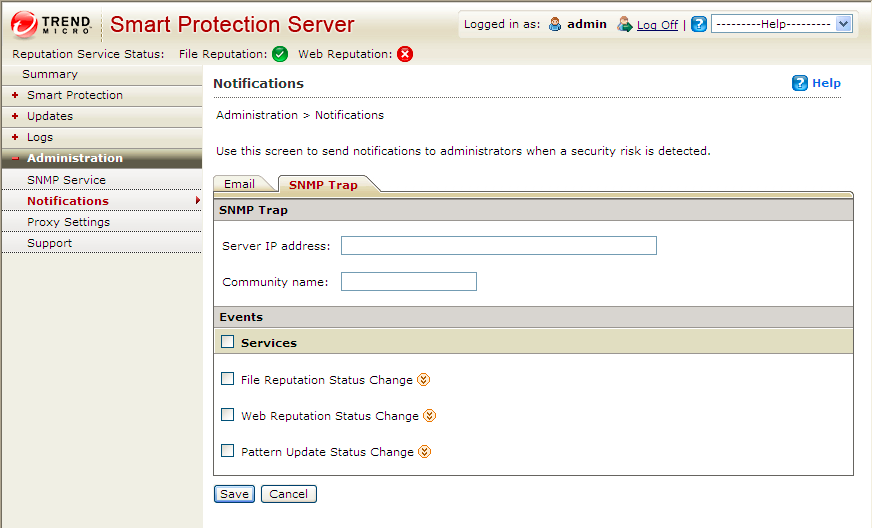
Task: Click the Log Off icon beside the link
Action: pyautogui.click(x=625, y=24)
